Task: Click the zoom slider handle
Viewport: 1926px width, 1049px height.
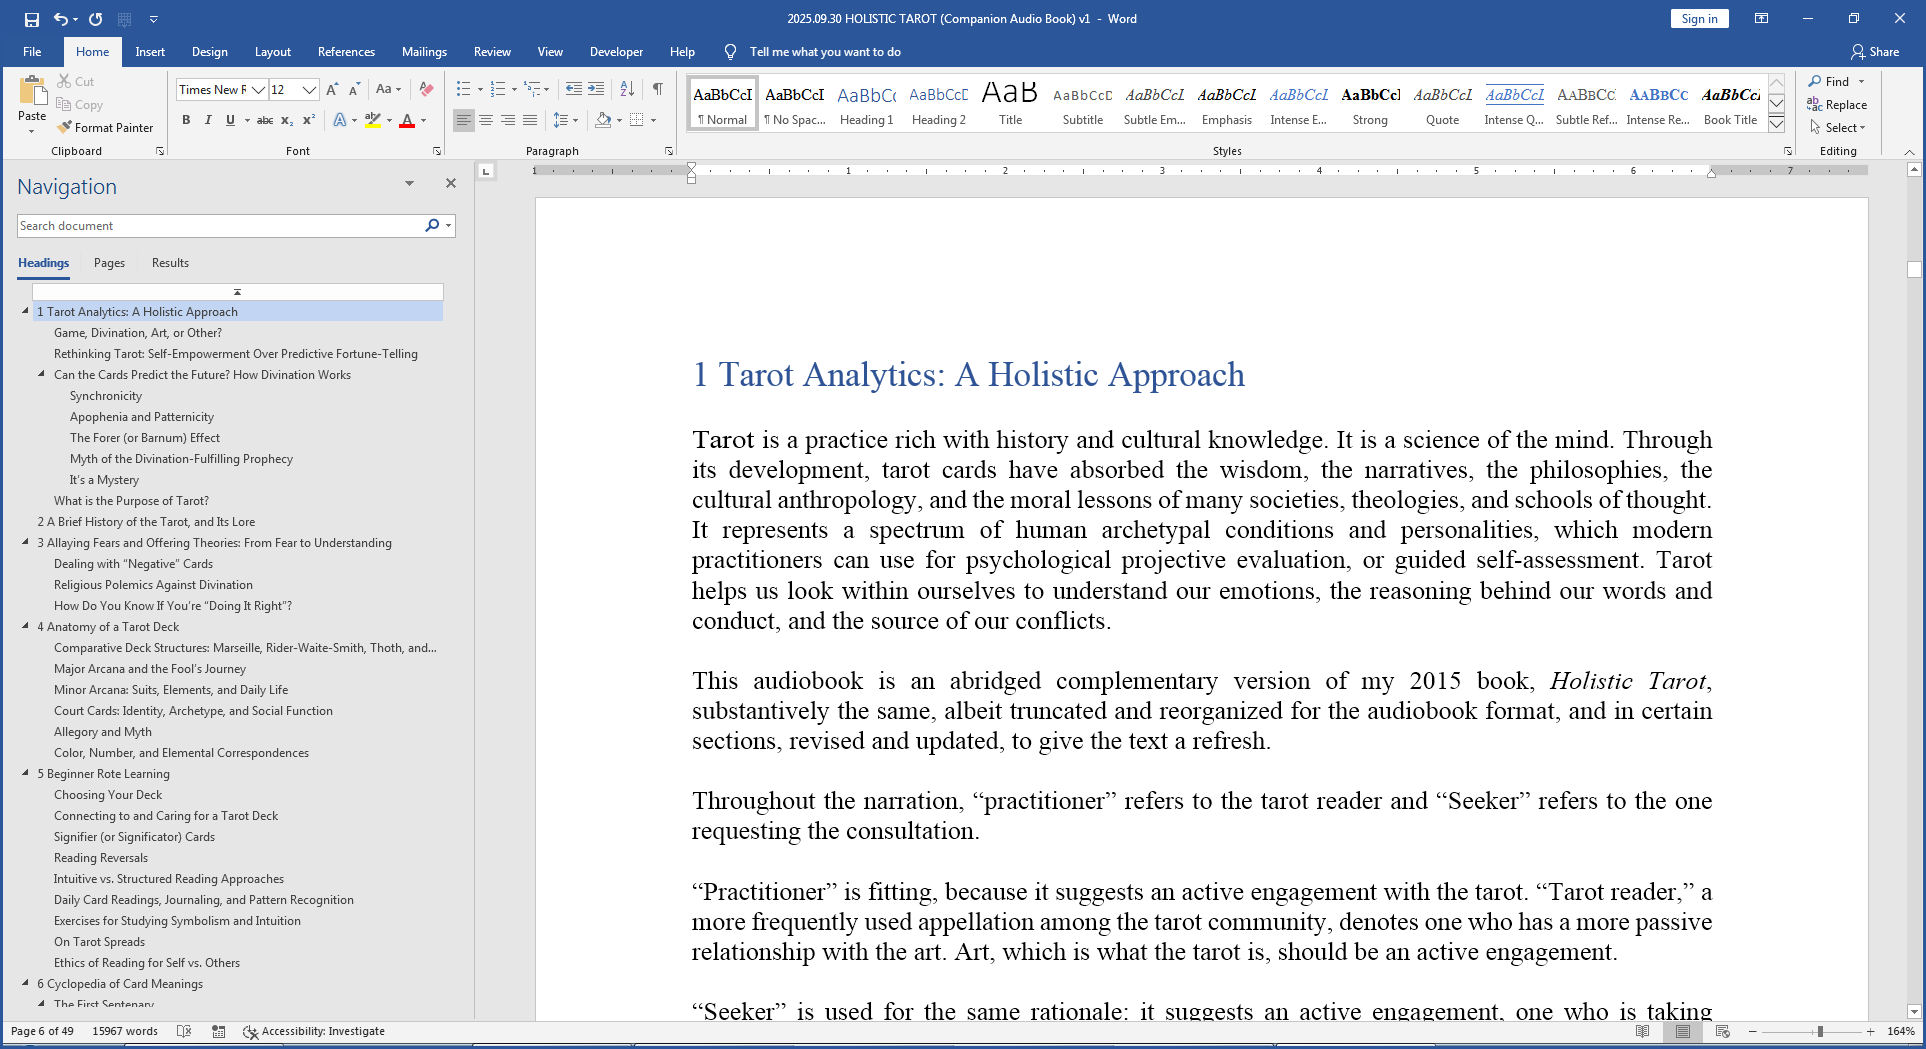Action: tap(1819, 1031)
